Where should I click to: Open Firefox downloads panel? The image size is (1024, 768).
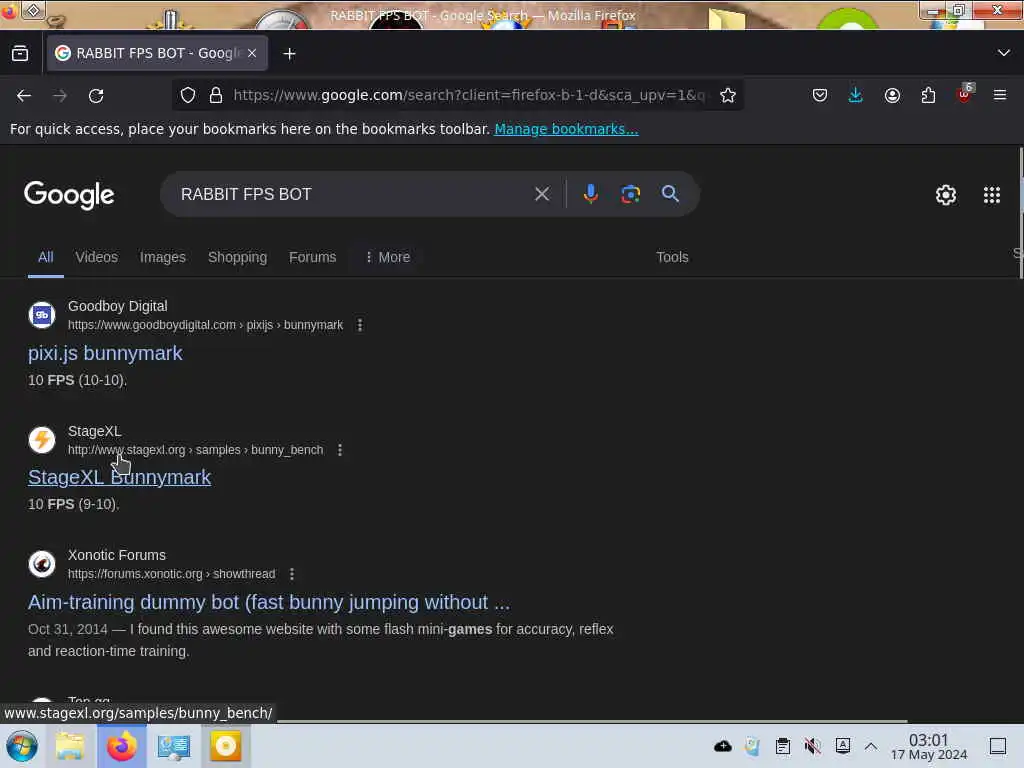856,95
